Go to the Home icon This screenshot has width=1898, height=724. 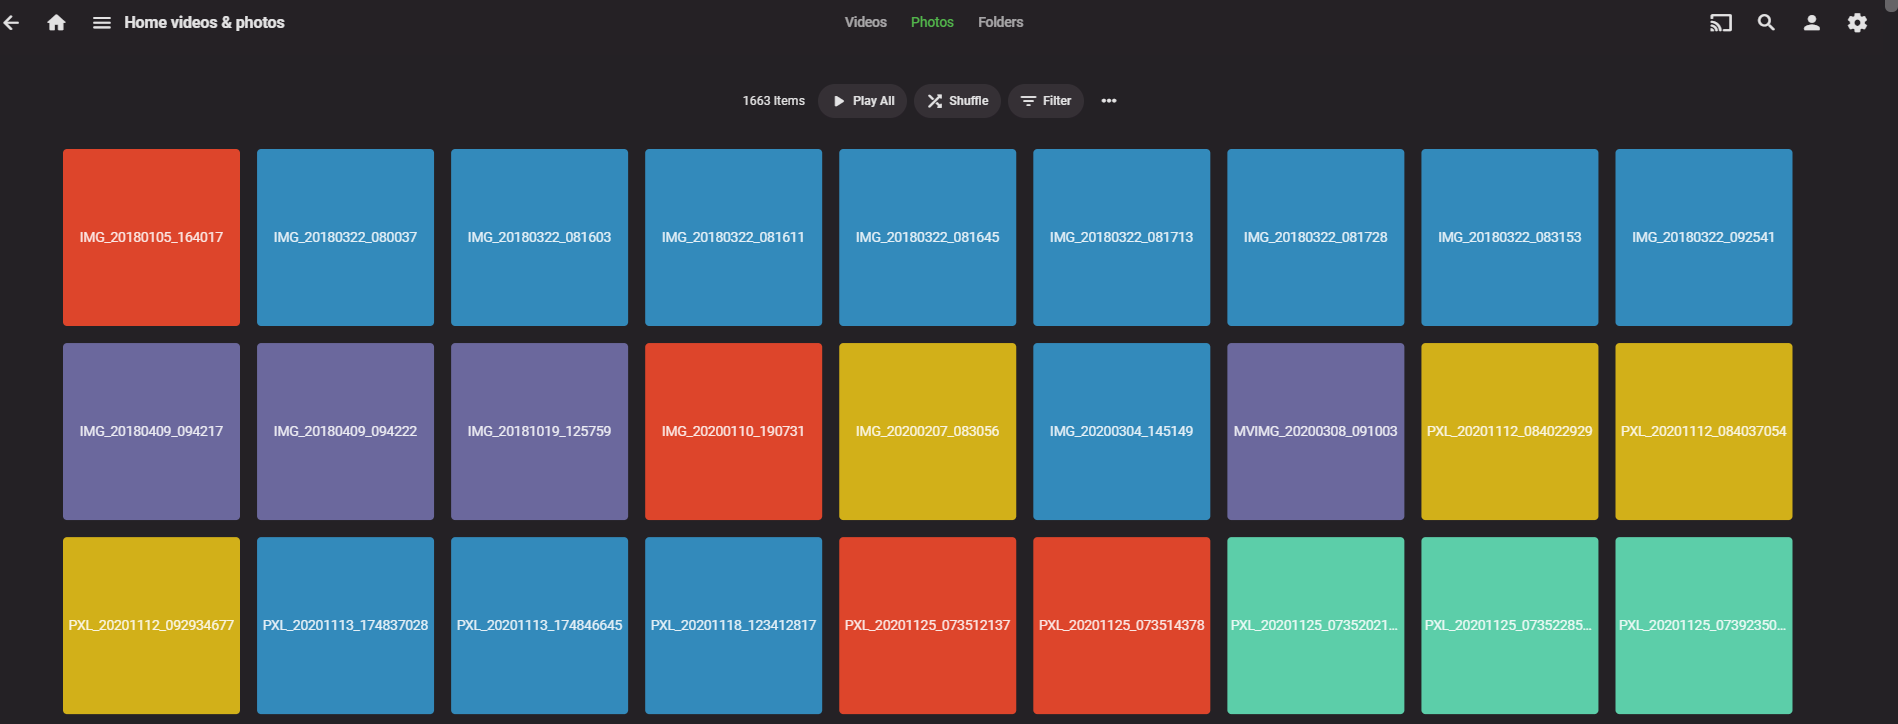pos(56,22)
